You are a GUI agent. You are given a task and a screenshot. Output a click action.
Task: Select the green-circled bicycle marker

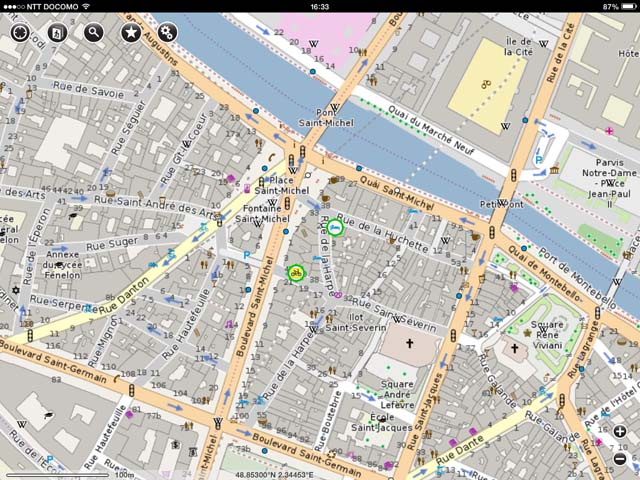(296, 273)
